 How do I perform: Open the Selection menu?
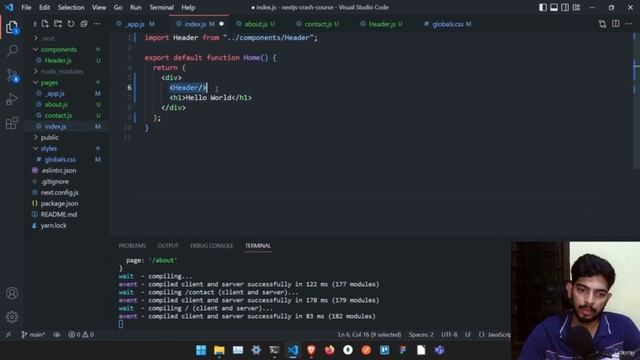(71, 7)
